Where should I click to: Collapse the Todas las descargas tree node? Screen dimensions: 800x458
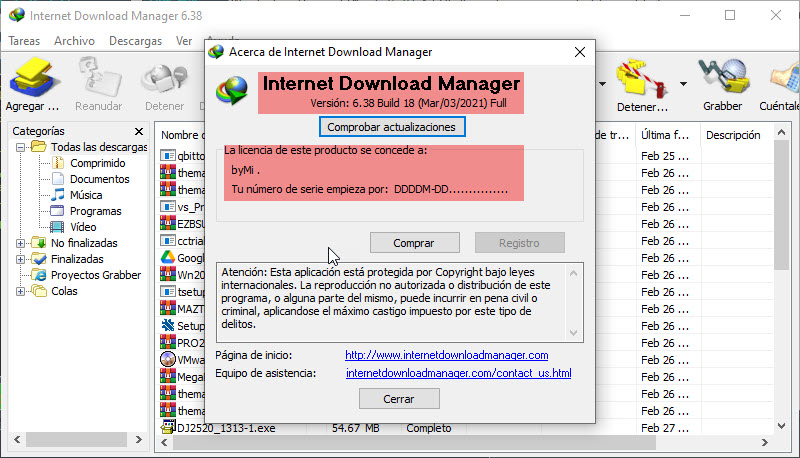(20, 147)
